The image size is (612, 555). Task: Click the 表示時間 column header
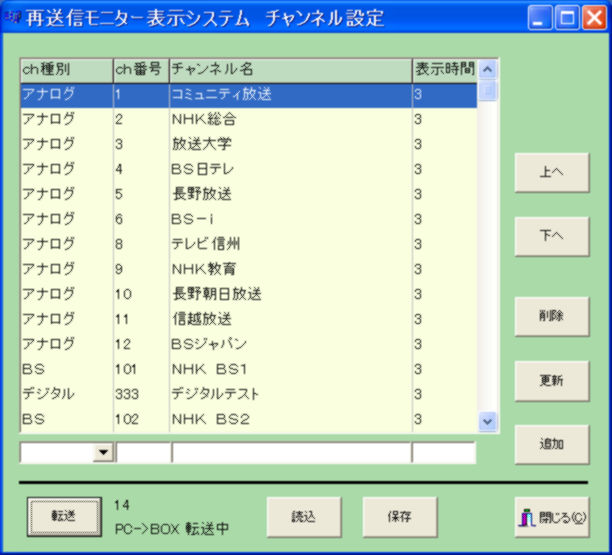445,70
